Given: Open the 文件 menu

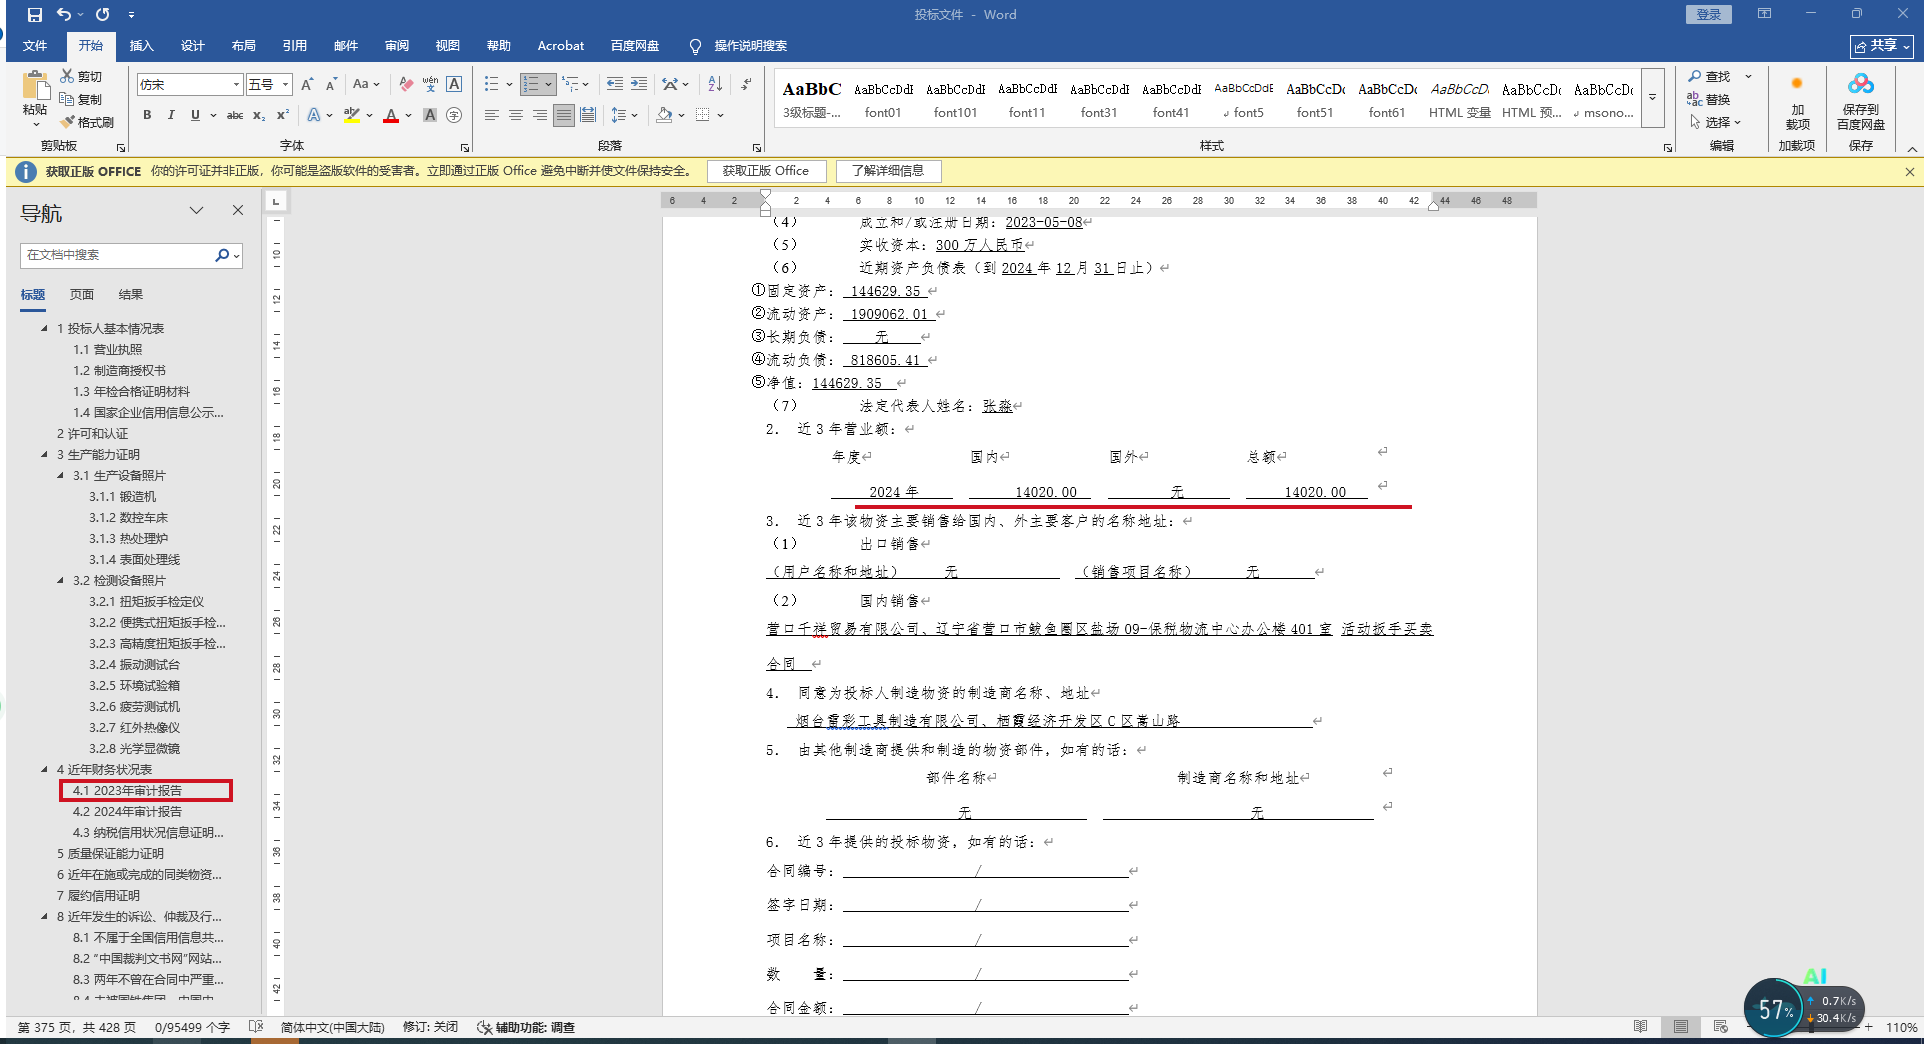Looking at the screenshot, I should pos(35,46).
